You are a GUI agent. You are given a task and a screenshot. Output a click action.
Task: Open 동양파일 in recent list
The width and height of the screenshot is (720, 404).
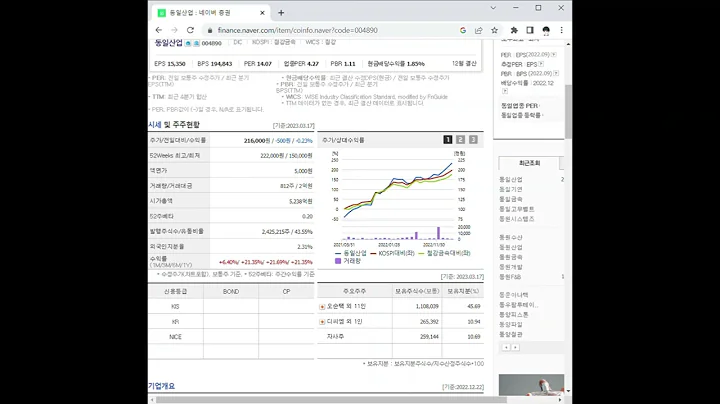tap(511, 324)
